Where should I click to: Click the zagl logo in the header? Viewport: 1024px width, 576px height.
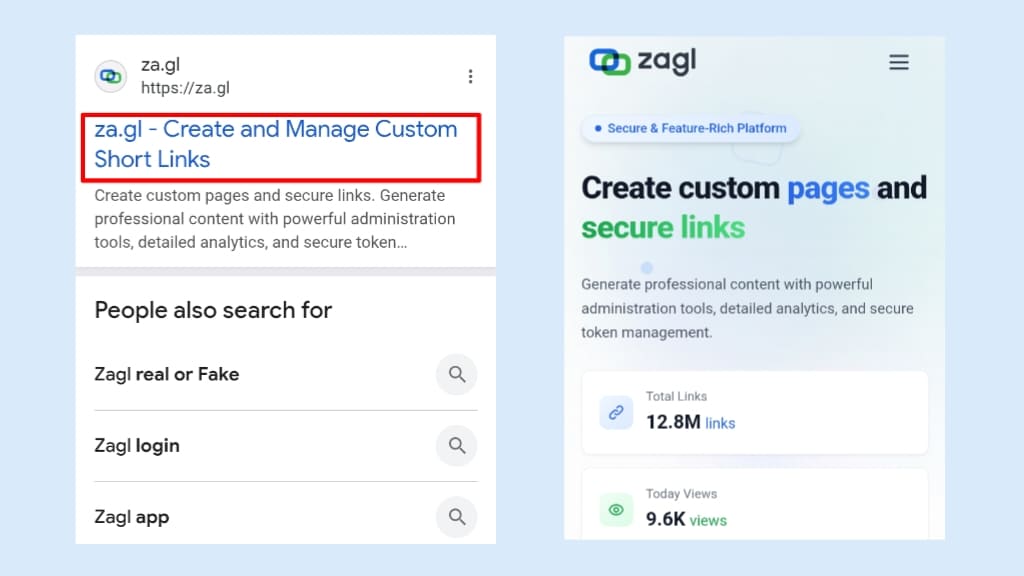[x=642, y=62]
